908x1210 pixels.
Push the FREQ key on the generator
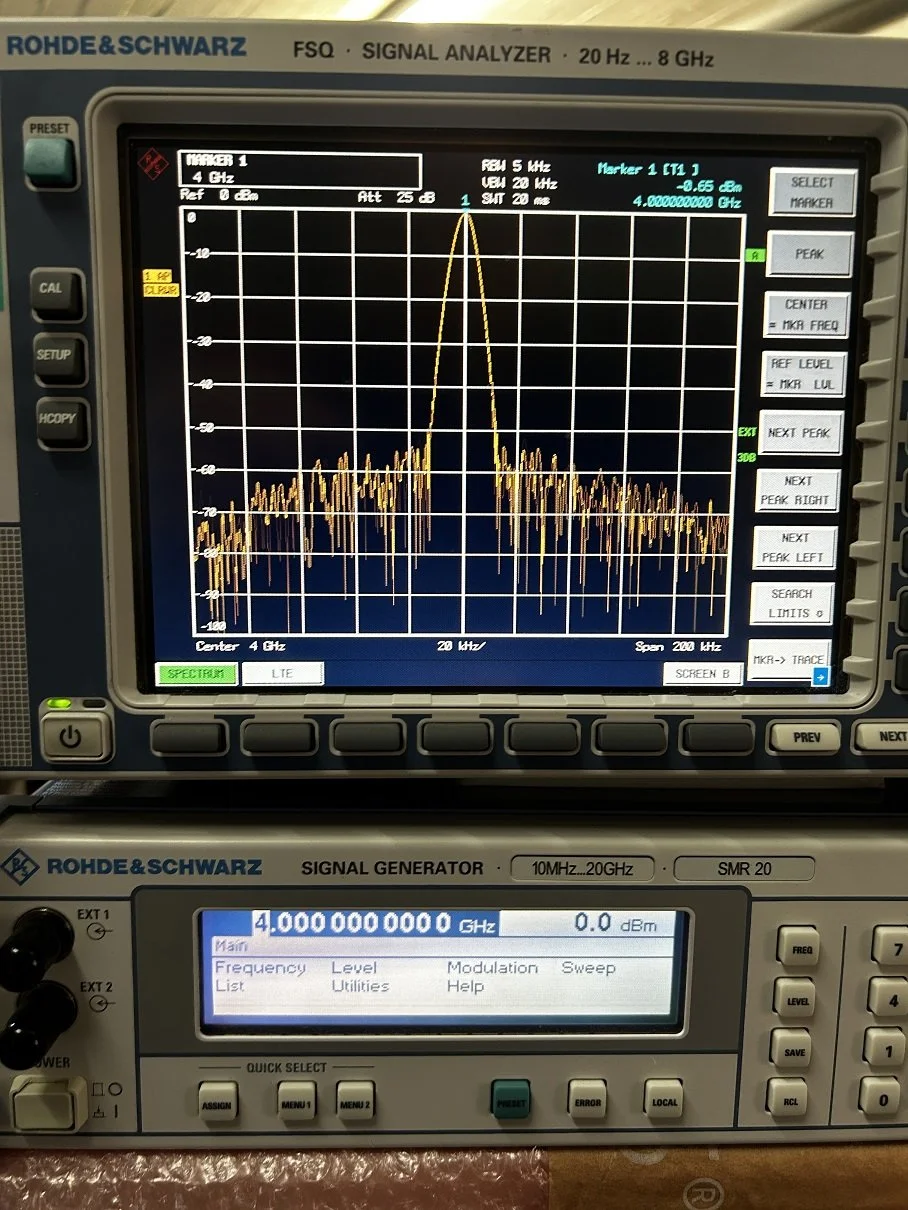point(799,949)
